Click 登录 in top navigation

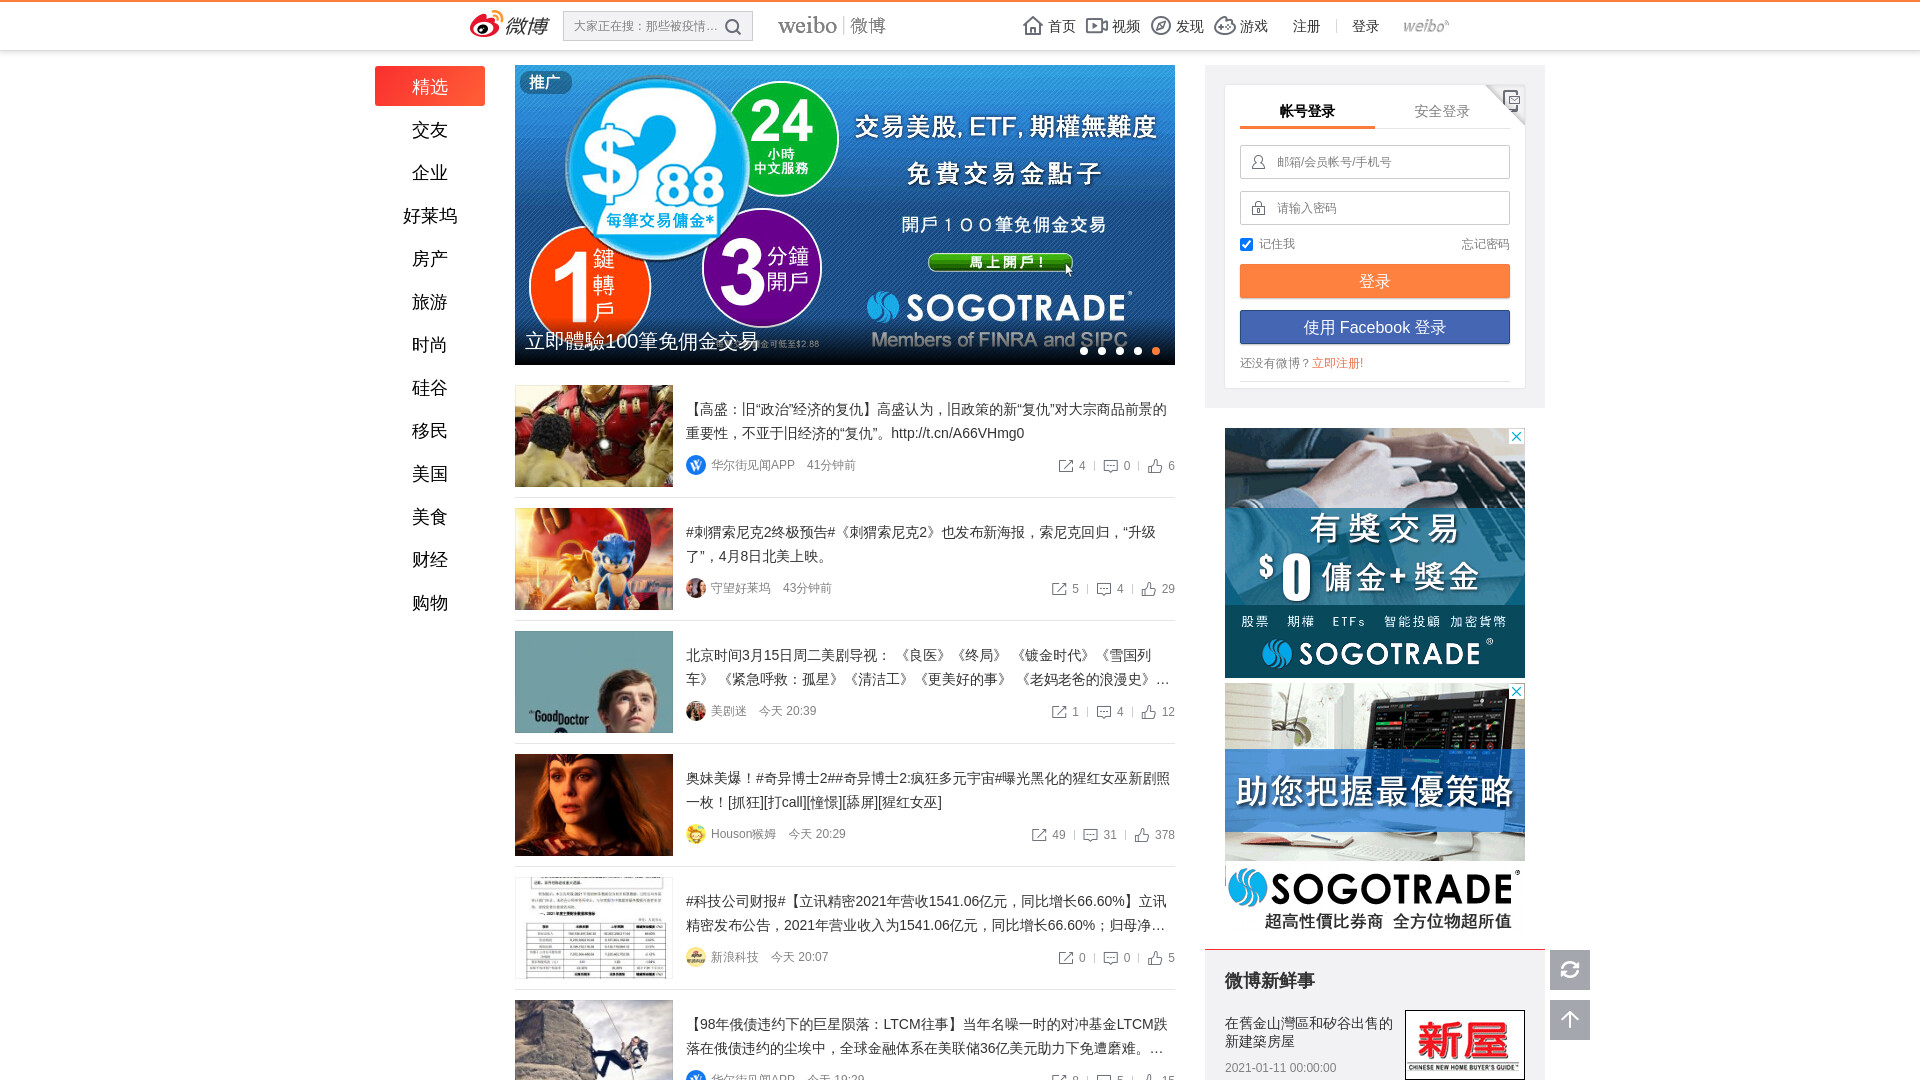[x=1365, y=26]
